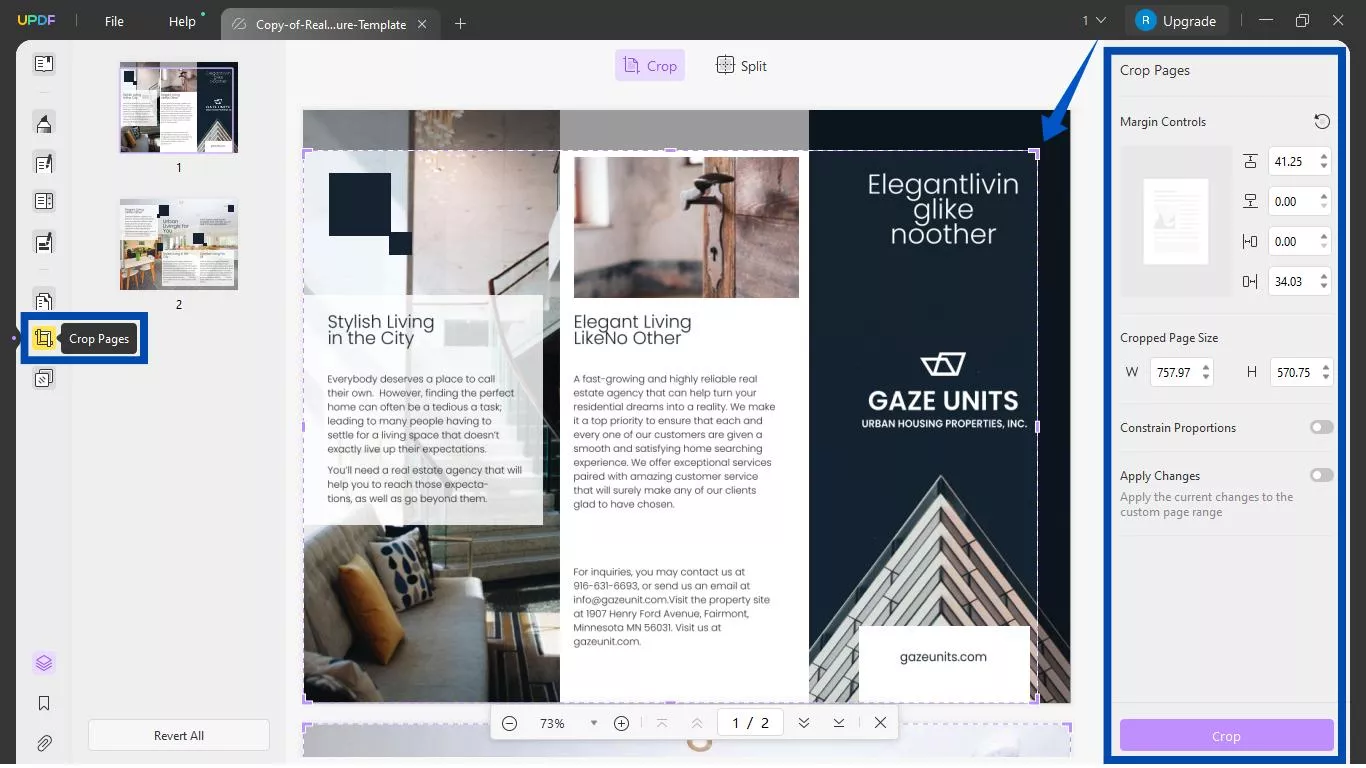Open the Attachment paperclip icon
This screenshot has height=768, width=1366.
coord(44,743)
